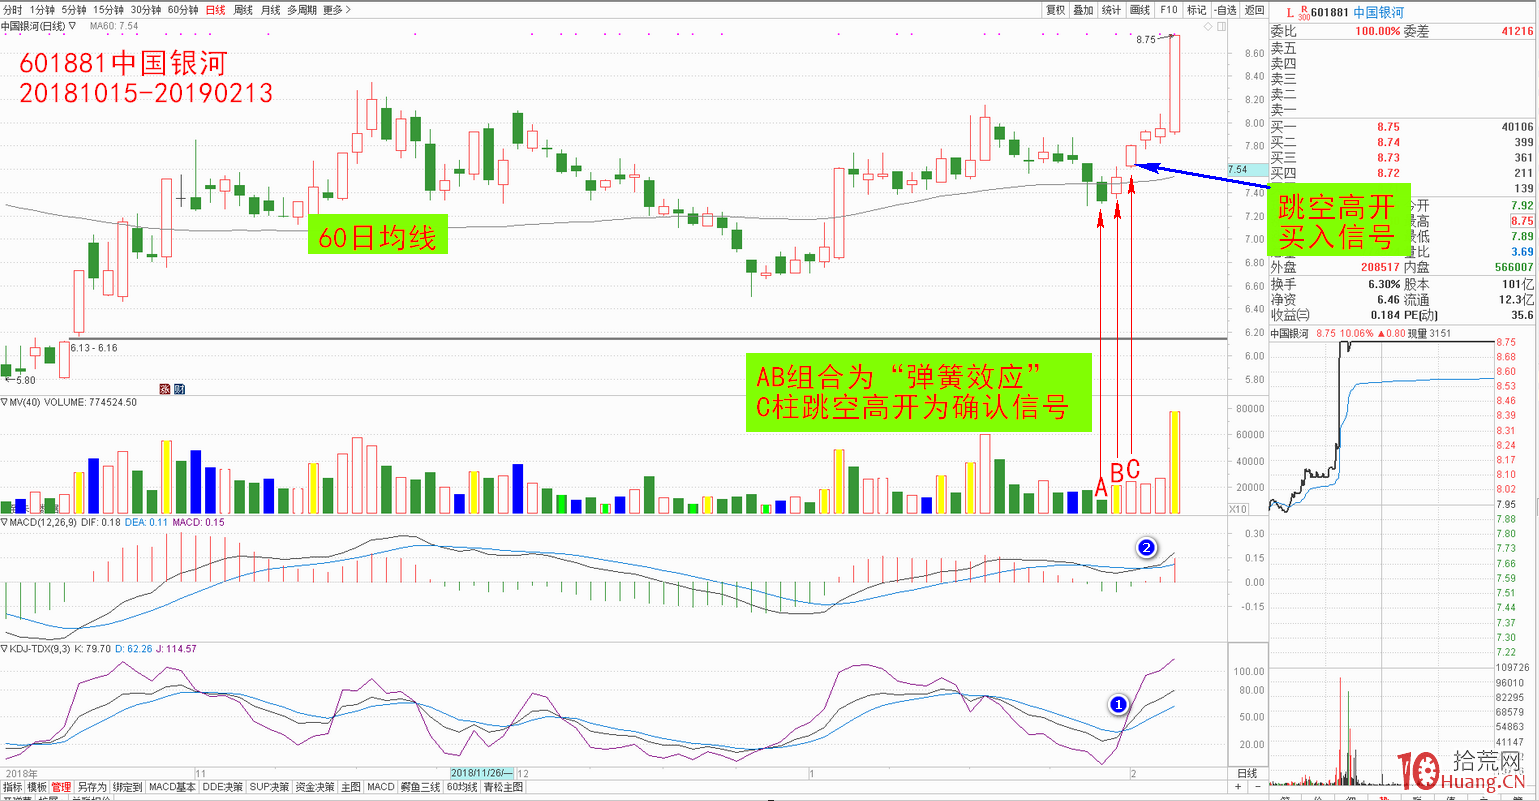Click the 返回 back button

point(1254,10)
